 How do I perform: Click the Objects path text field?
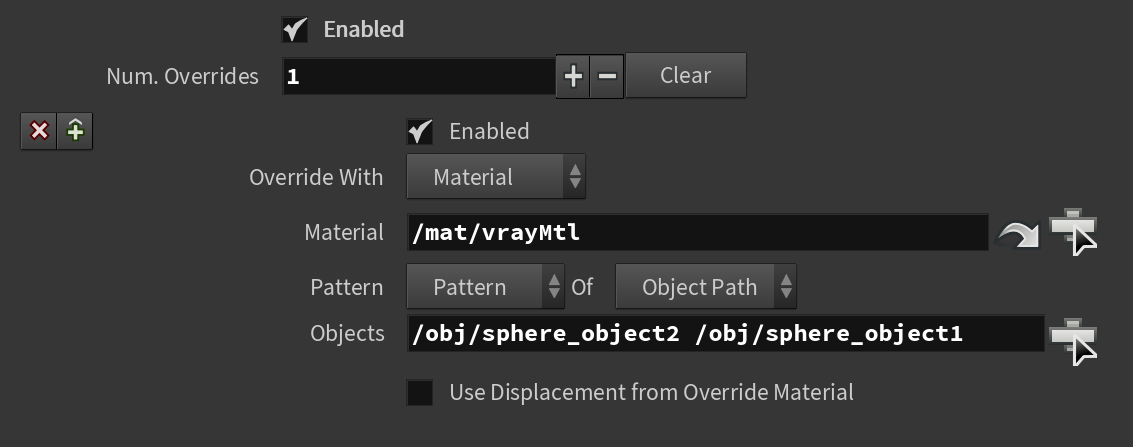[726, 334]
